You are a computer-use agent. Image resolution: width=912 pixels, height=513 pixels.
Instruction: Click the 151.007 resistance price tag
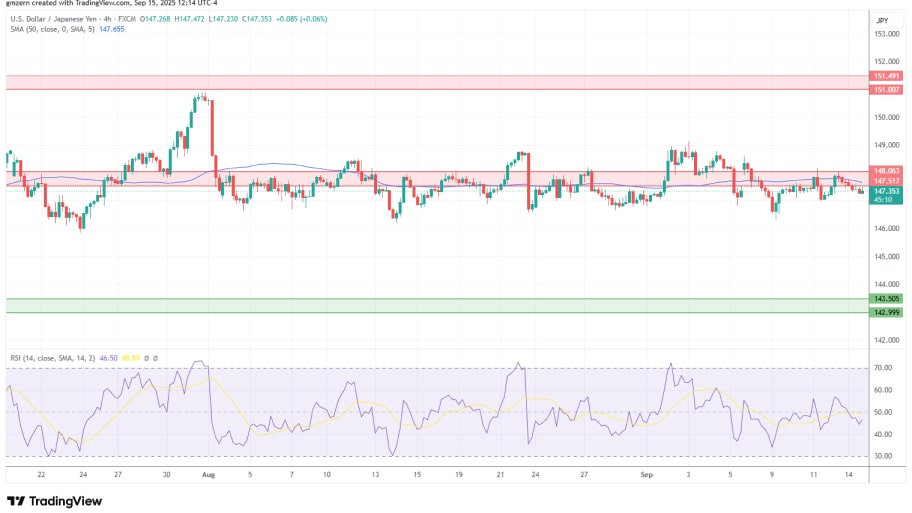[886, 90]
